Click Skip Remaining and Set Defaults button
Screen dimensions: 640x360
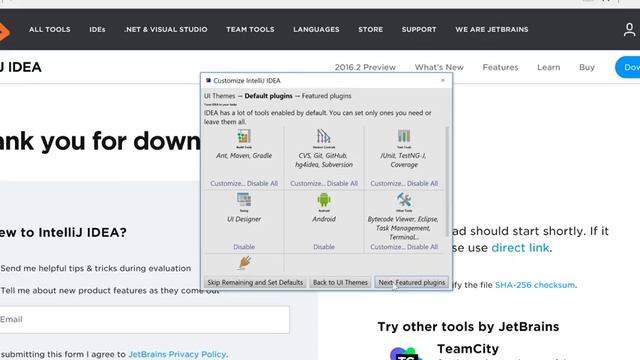[x=255, y=282]
